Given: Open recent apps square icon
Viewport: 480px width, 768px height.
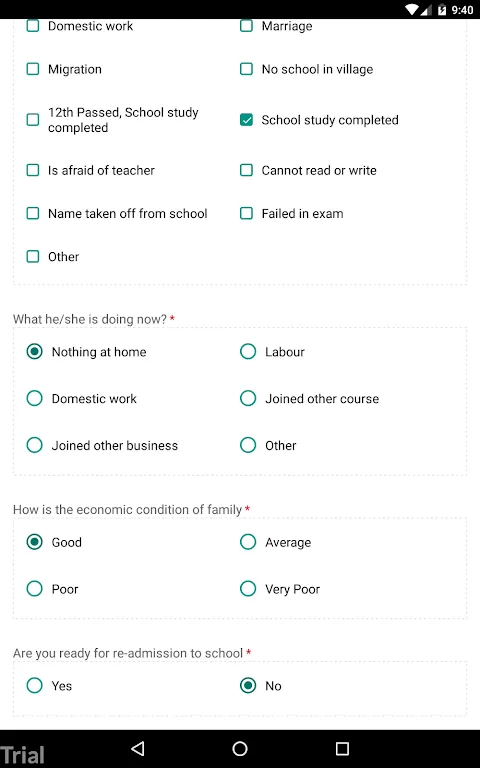Looking at the screenshot, I should [x=342, y=748].
